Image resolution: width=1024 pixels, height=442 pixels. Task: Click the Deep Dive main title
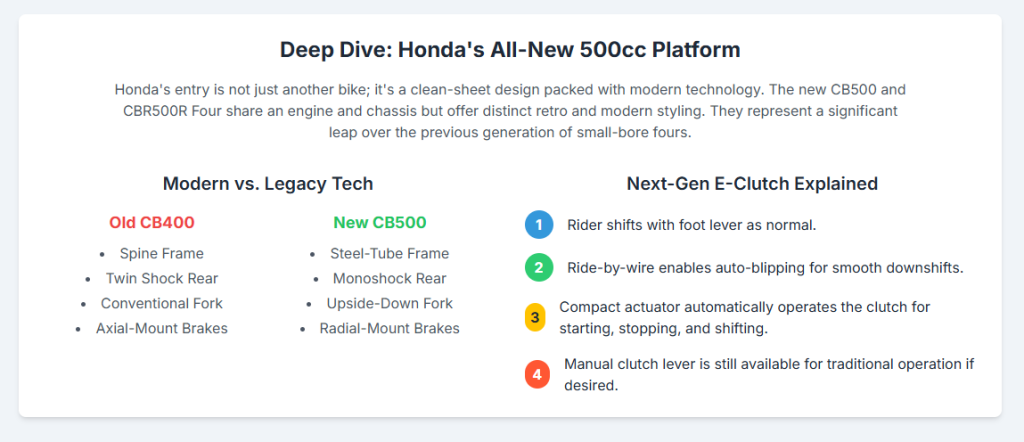[x=509, y=50]
